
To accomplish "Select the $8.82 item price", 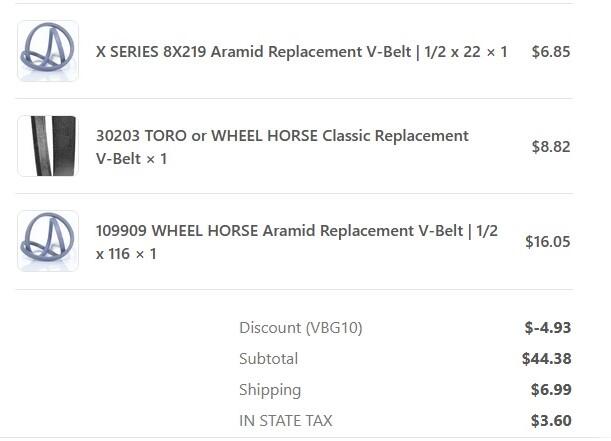I will click(x=551, y=147).
